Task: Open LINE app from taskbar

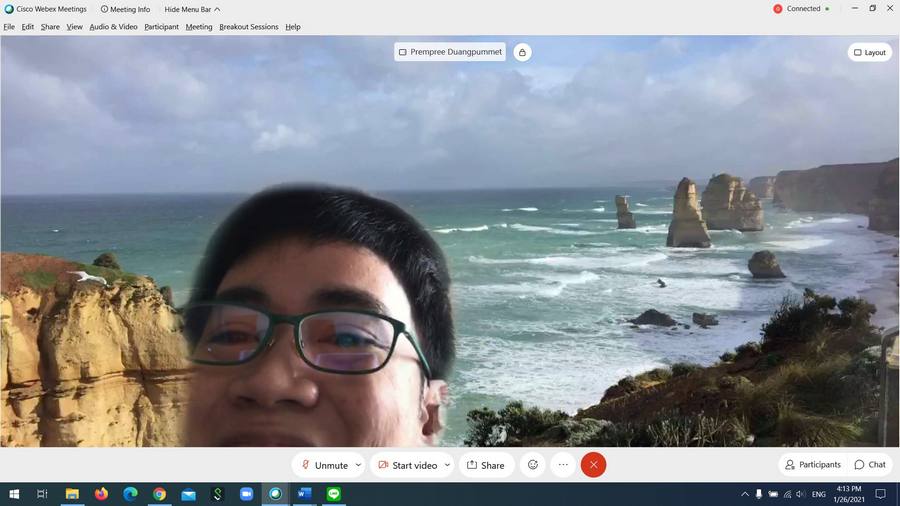Action: click(x=334, y=494)
